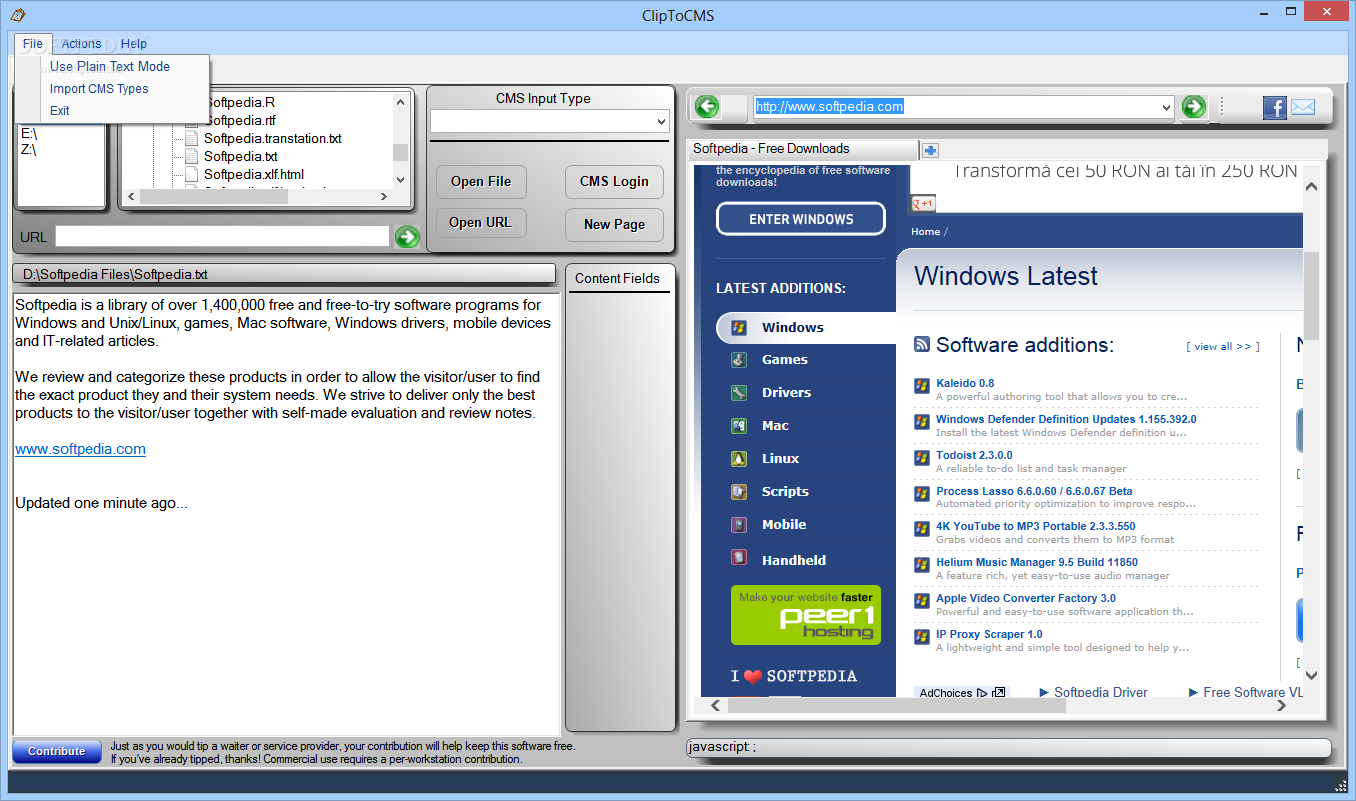Switch to Softpedia - Free Downloads tab

click(803, 149)
